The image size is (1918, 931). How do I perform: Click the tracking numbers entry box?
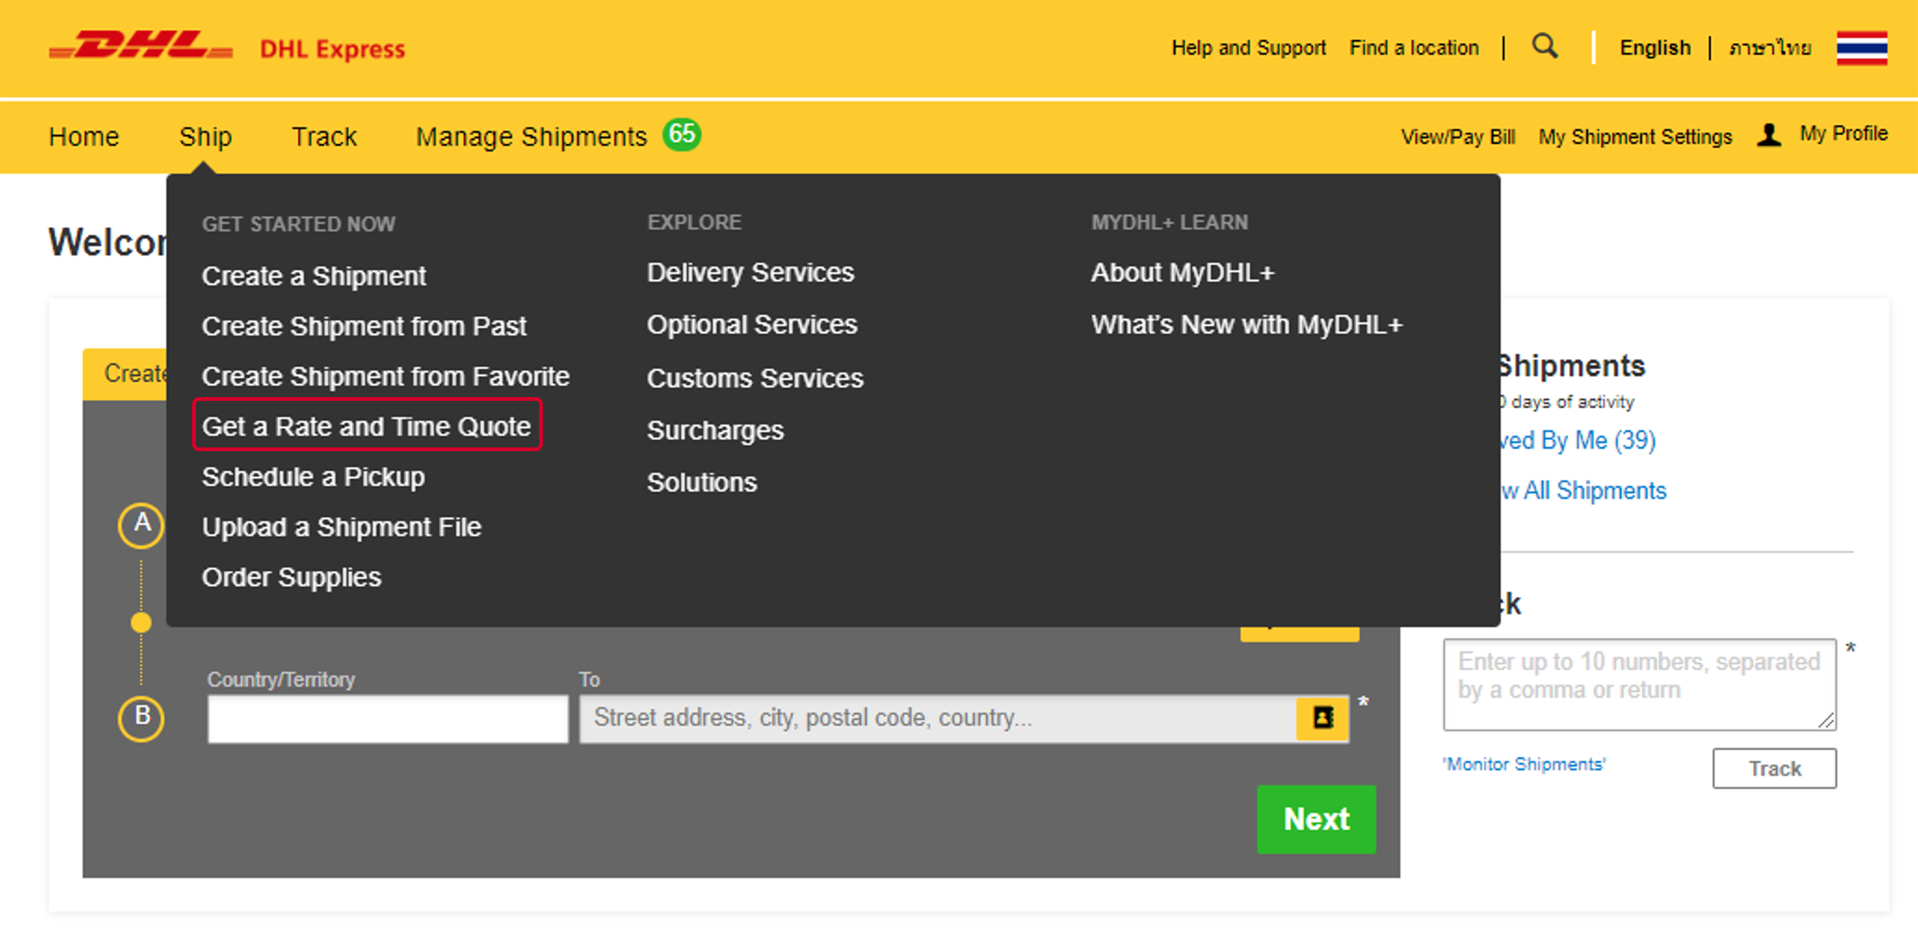(x=1639, y=684)
